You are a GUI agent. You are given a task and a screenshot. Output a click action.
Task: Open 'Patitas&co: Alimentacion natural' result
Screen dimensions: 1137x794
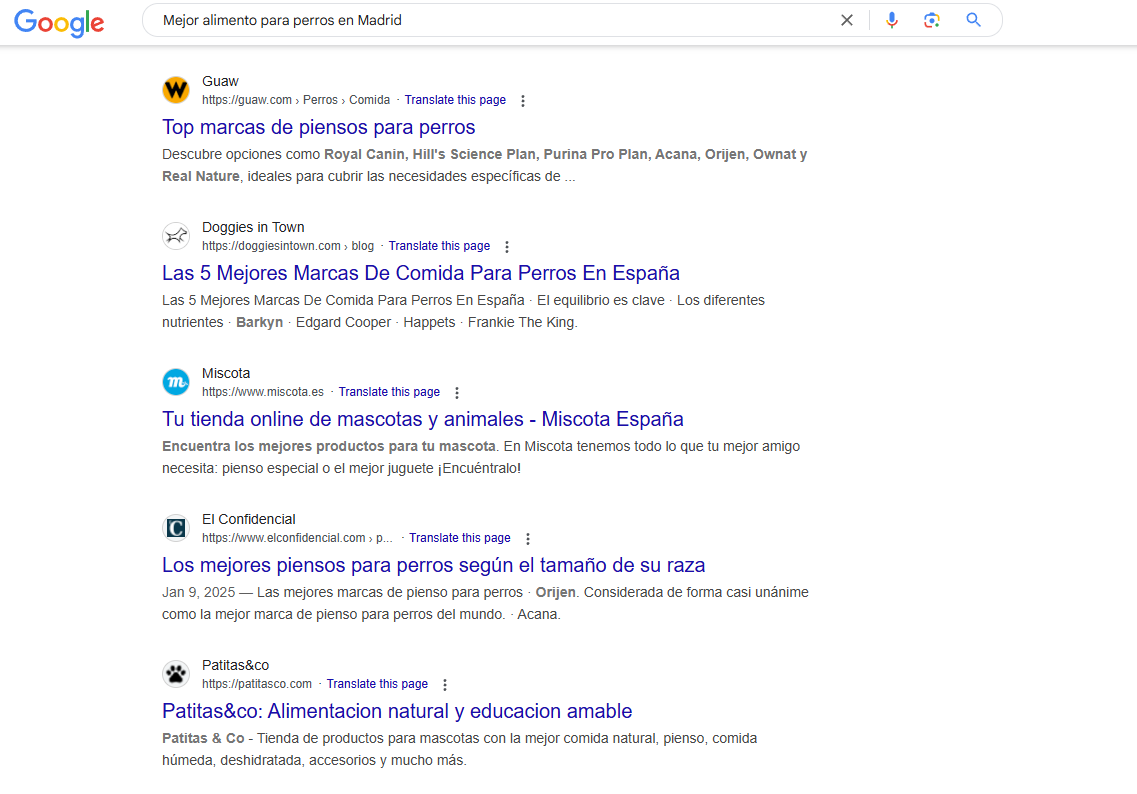pyautogui.click(x=397, y=711)
